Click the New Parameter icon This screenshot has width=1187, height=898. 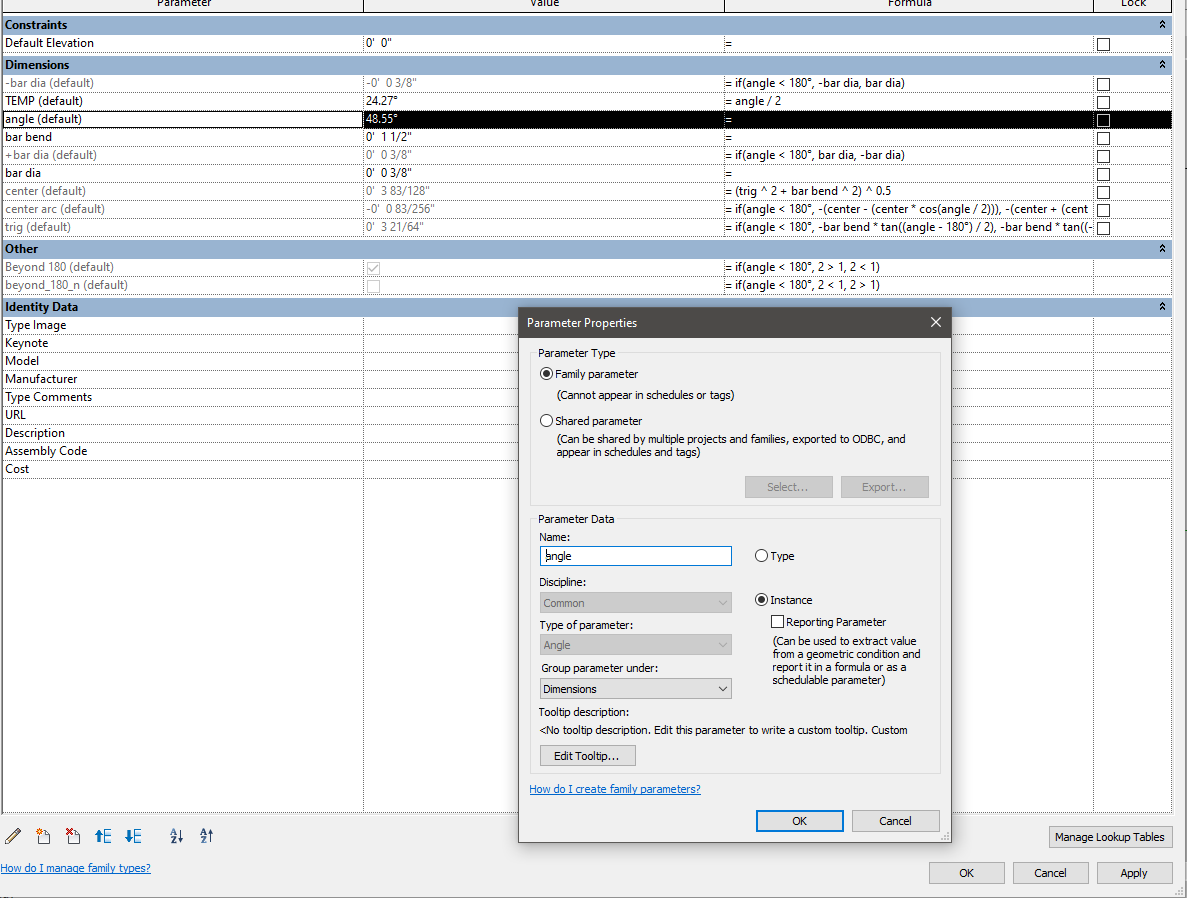[43, 836]
